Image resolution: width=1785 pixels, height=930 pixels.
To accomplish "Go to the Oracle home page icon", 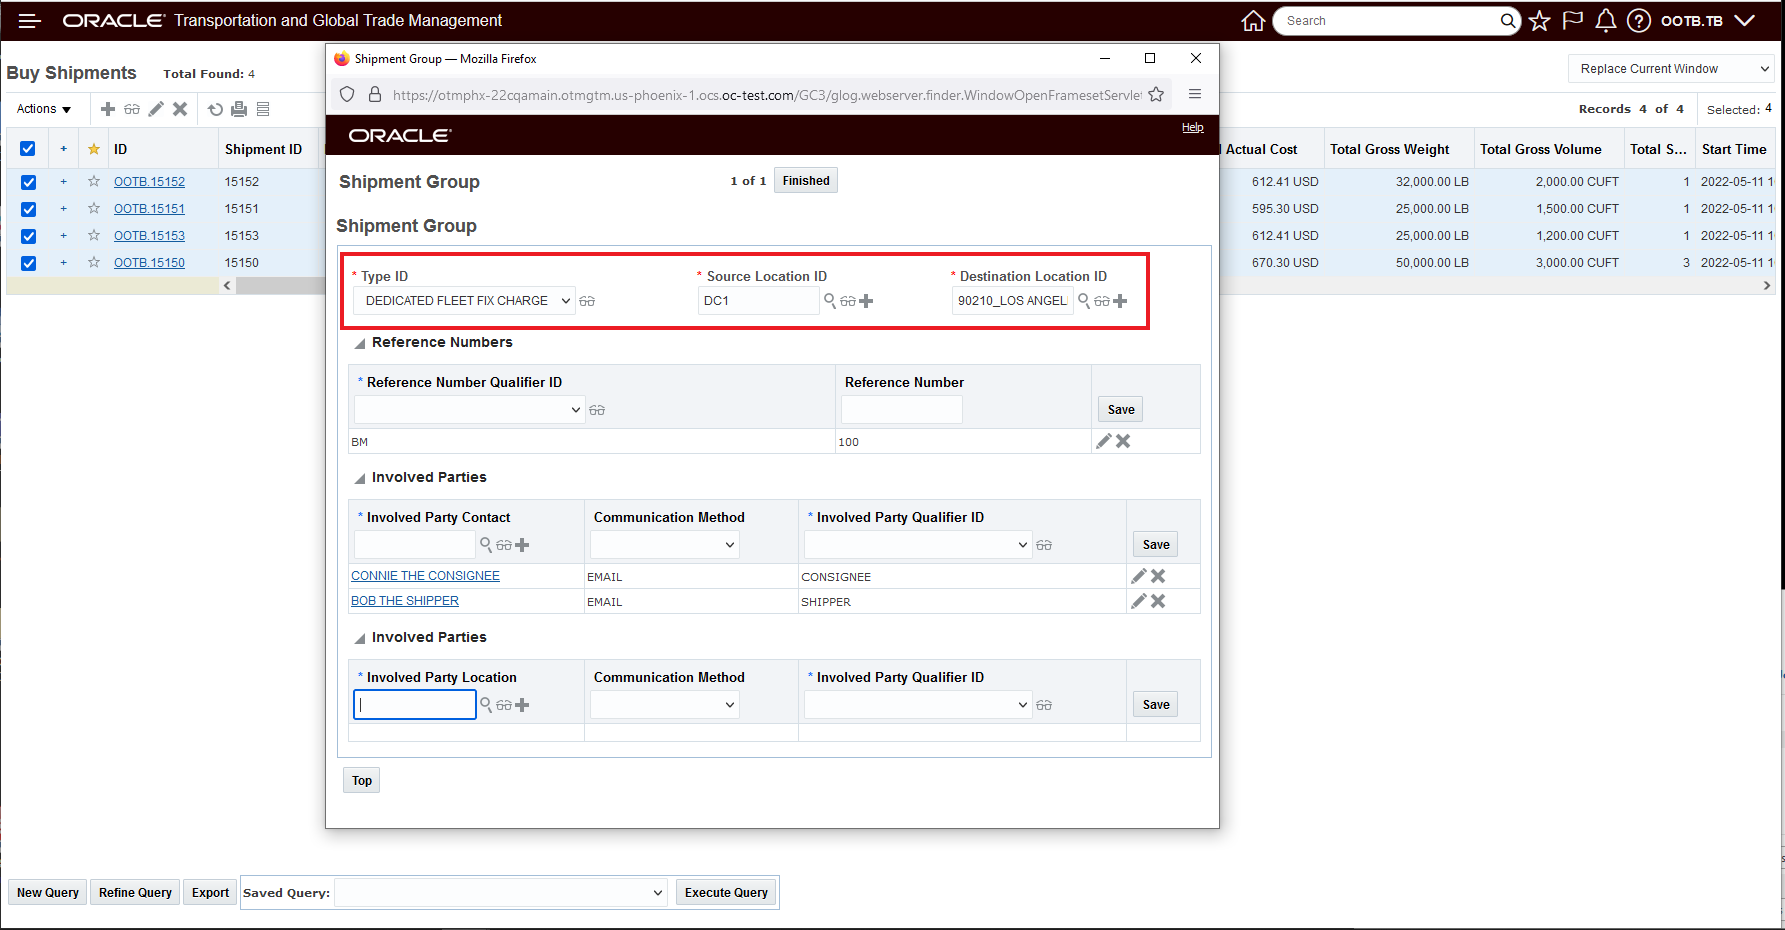I will pos(1253,21).
